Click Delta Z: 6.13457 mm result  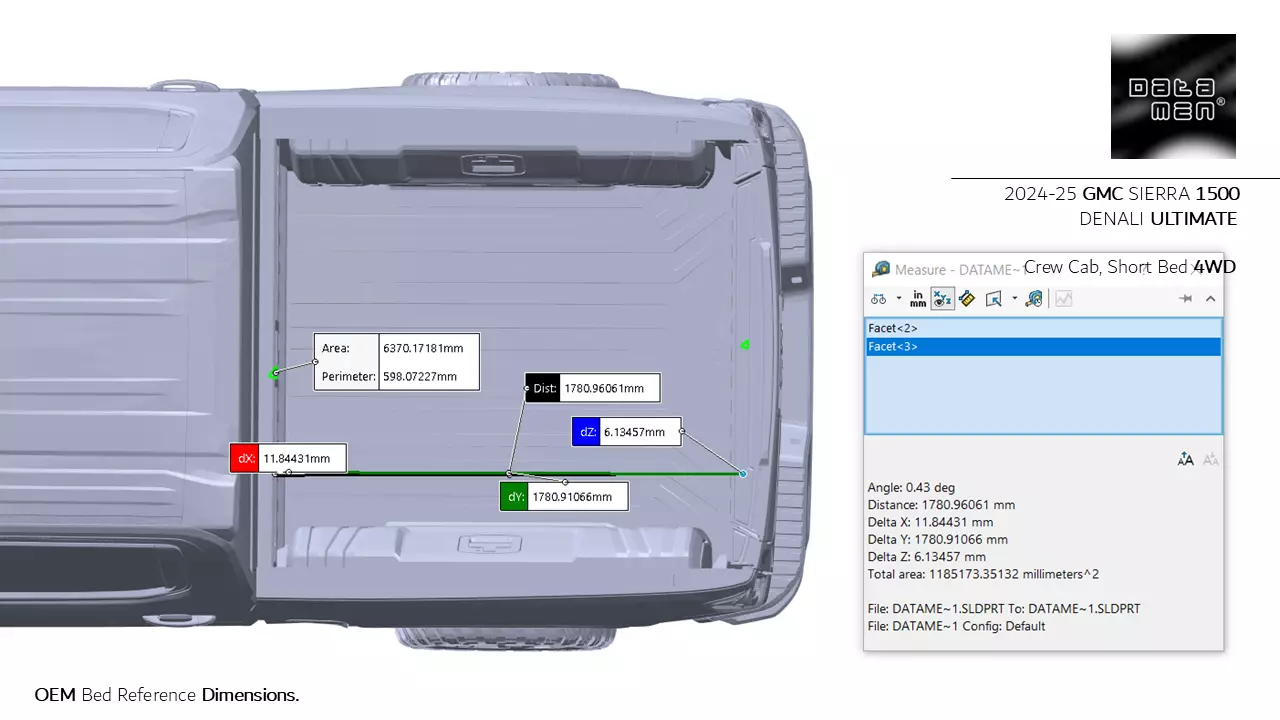click(926, 556)
